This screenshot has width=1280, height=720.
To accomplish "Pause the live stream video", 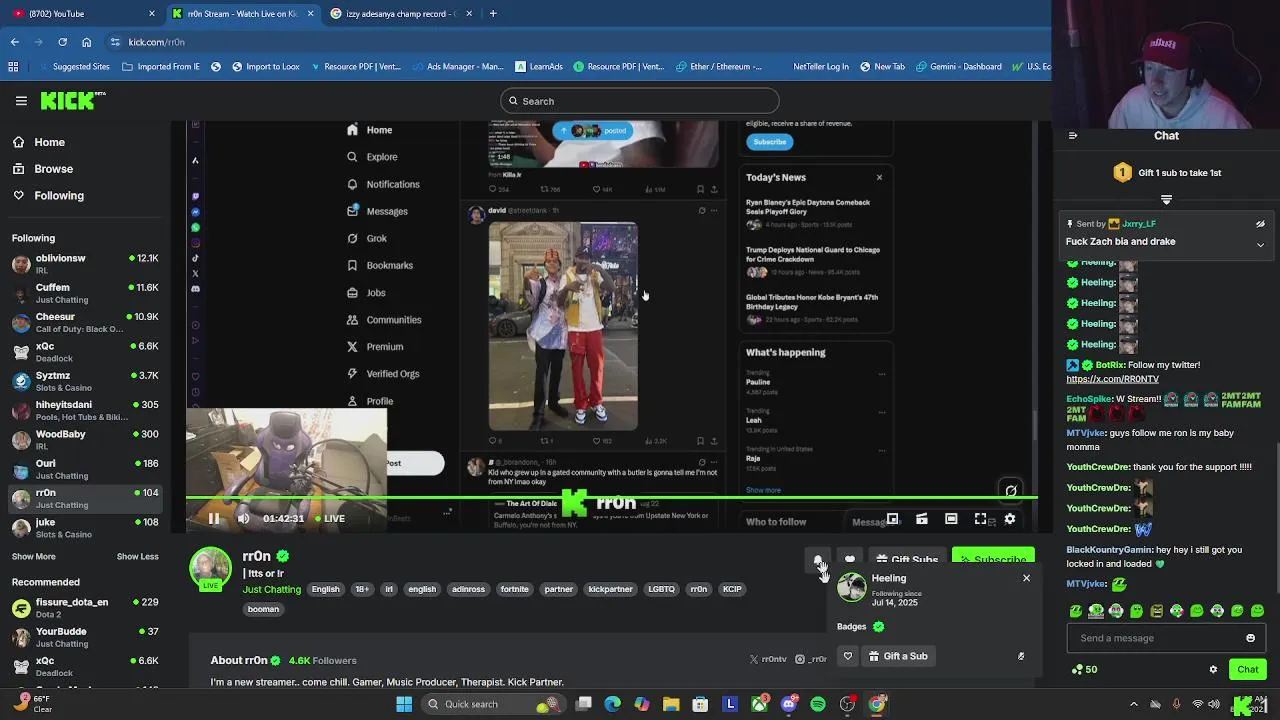I will click(213, 518).
